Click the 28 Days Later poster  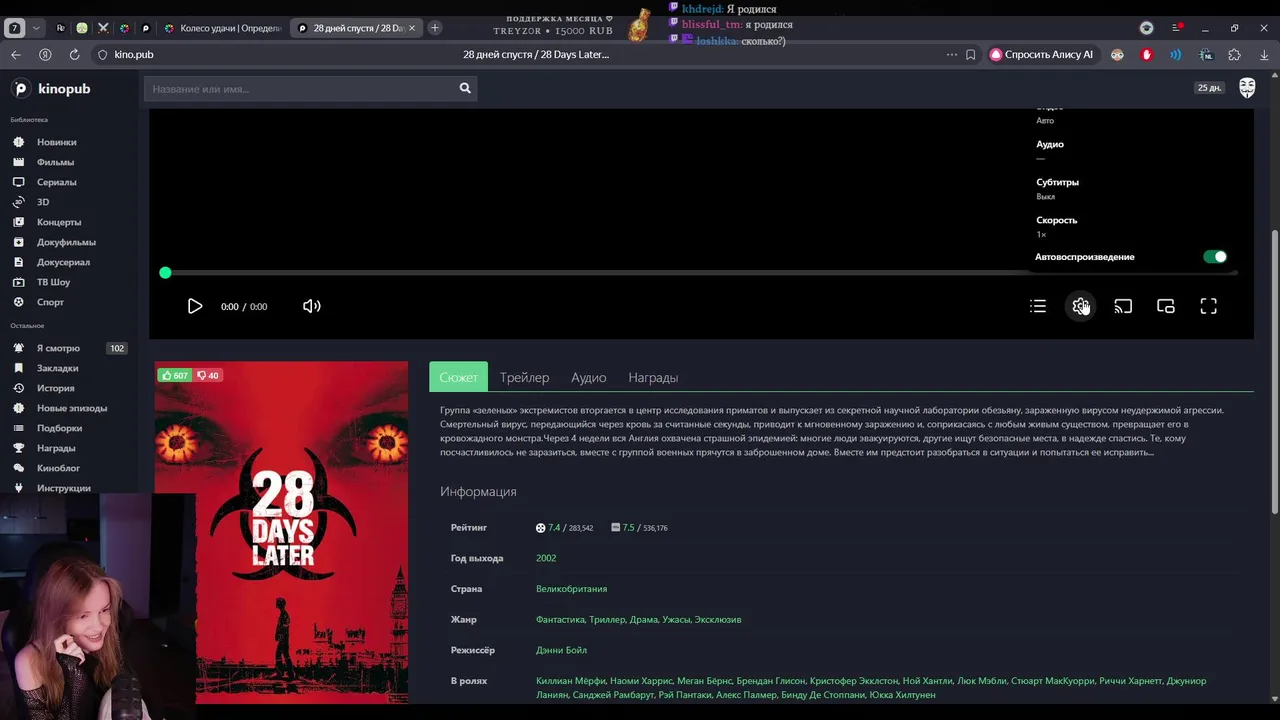(x=281, y=532)
